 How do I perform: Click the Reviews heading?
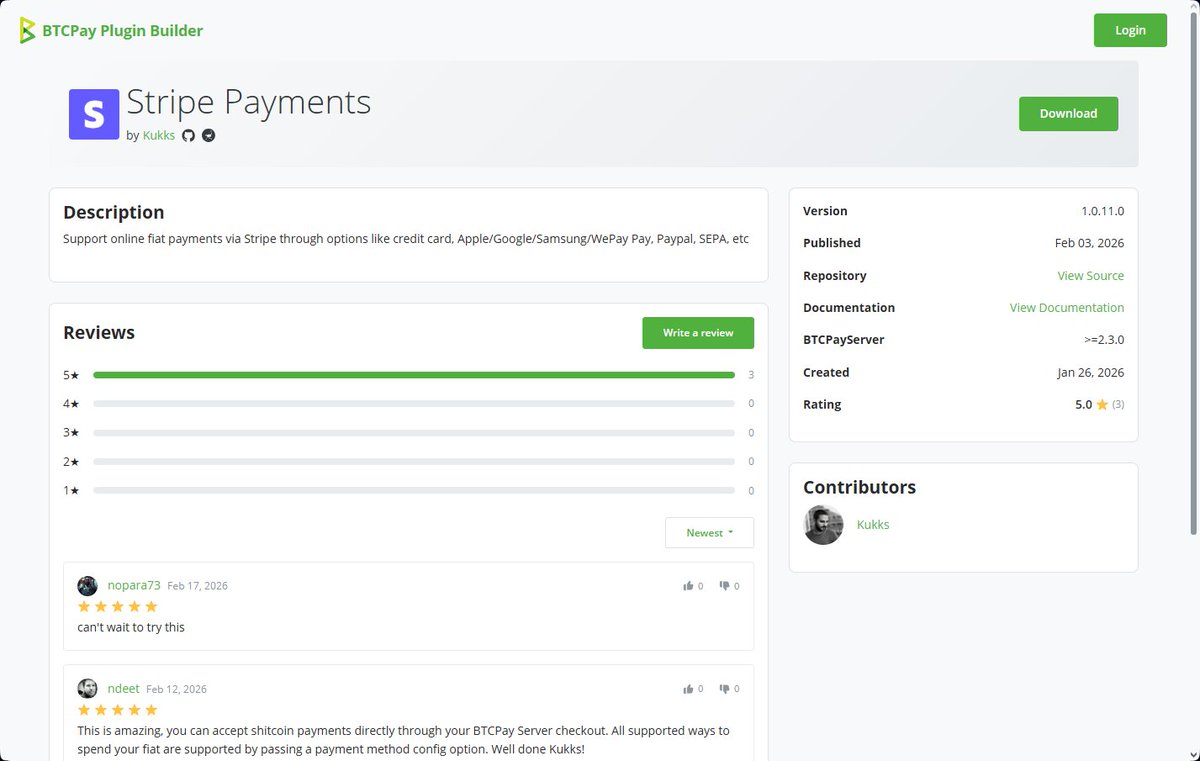click(x=99, y=333)
